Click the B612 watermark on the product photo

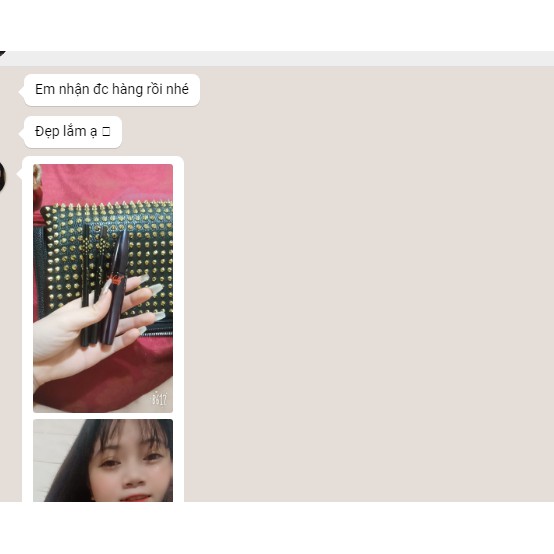pos(159,399)
